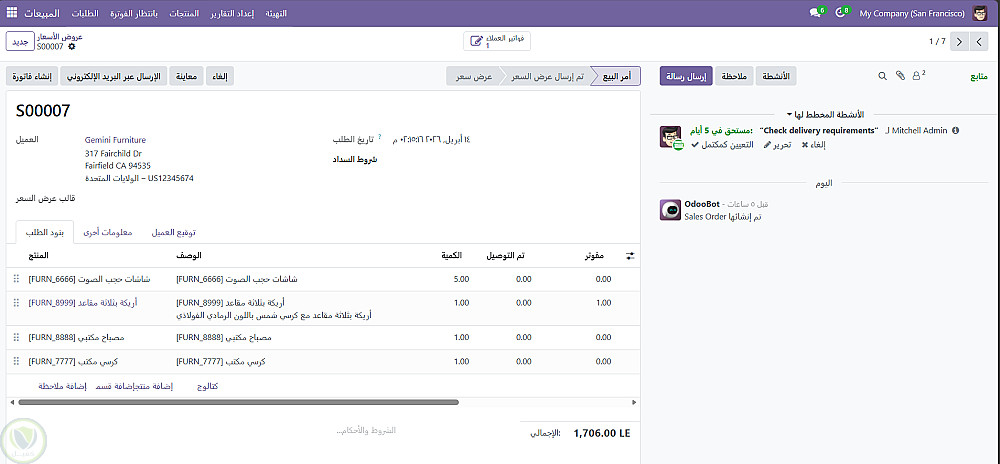Cancel the planned activity (إلغاء) in chatter
The image size is (1000, 464).
814,145
